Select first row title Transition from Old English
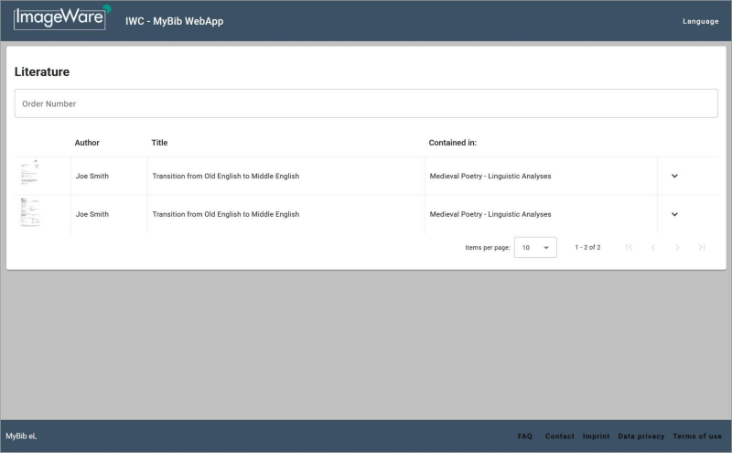The width and height of the screenshot is (732, 453). pyautogui.click(x=225, y=176)
